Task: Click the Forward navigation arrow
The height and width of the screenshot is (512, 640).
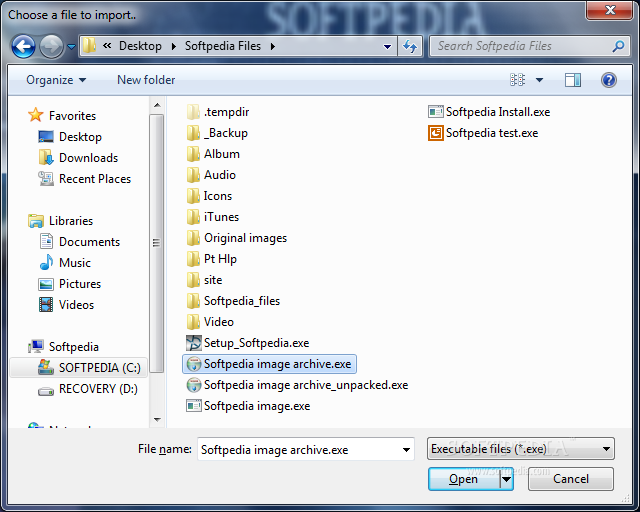Action: (x=51, y=46)
